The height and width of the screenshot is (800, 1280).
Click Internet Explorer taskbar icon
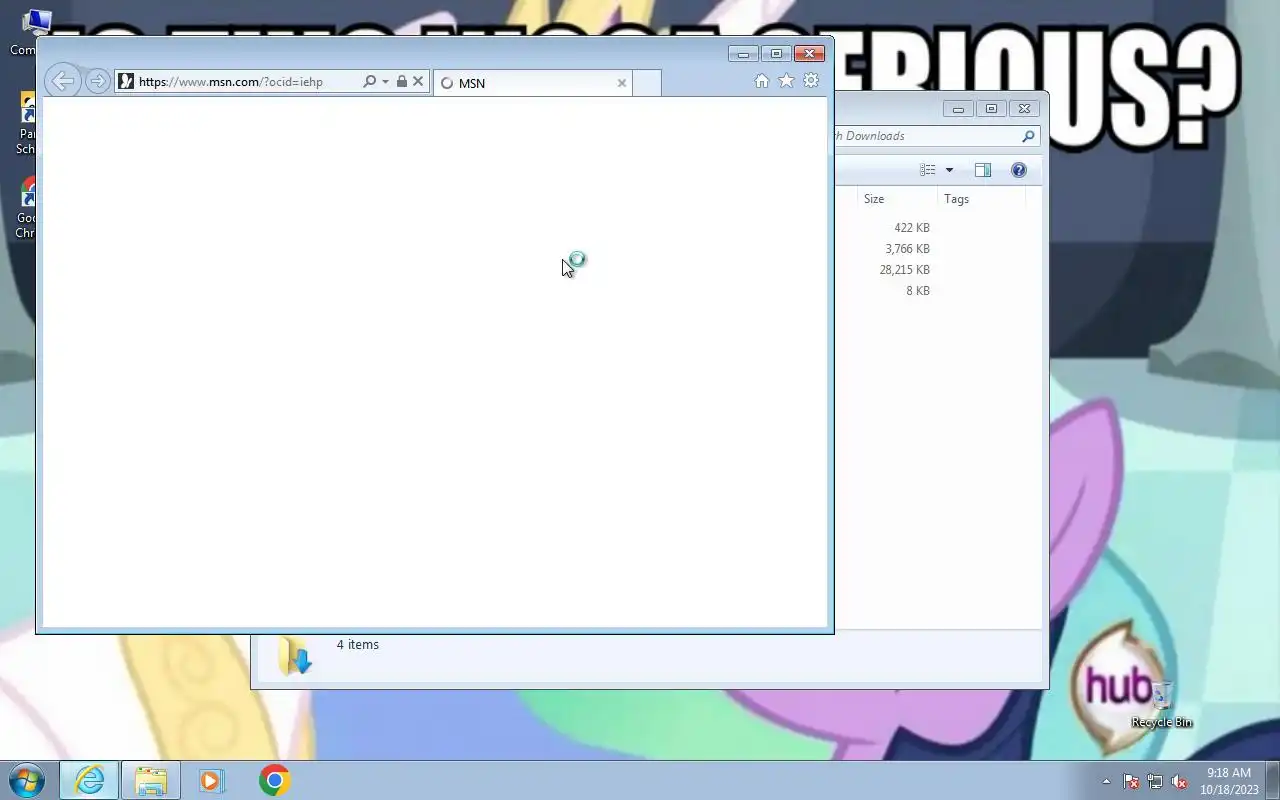point(89,780)
